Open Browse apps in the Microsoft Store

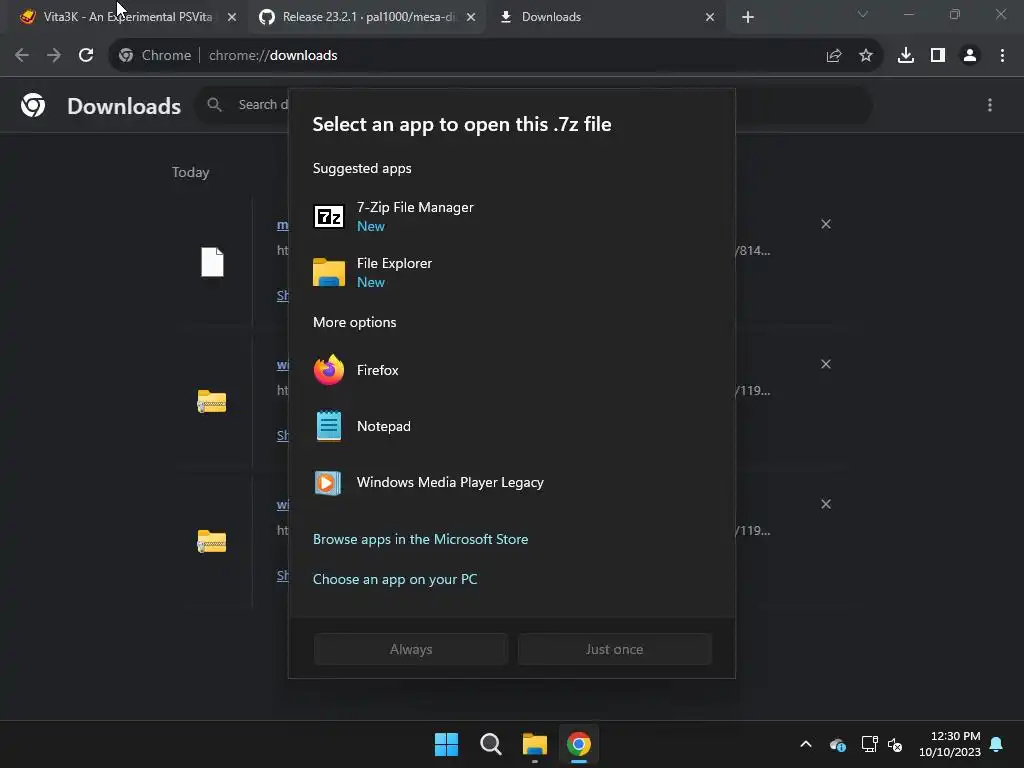pos(421,539)
